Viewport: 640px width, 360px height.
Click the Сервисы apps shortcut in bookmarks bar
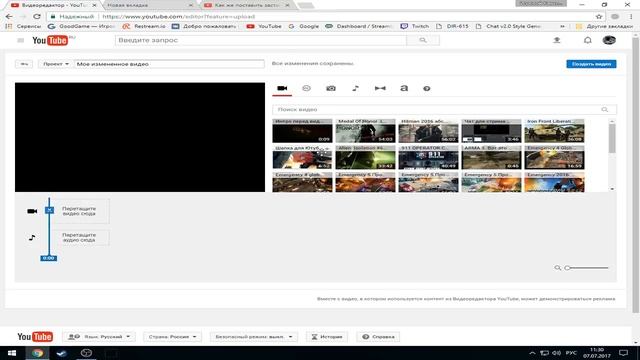coord(23,26)
